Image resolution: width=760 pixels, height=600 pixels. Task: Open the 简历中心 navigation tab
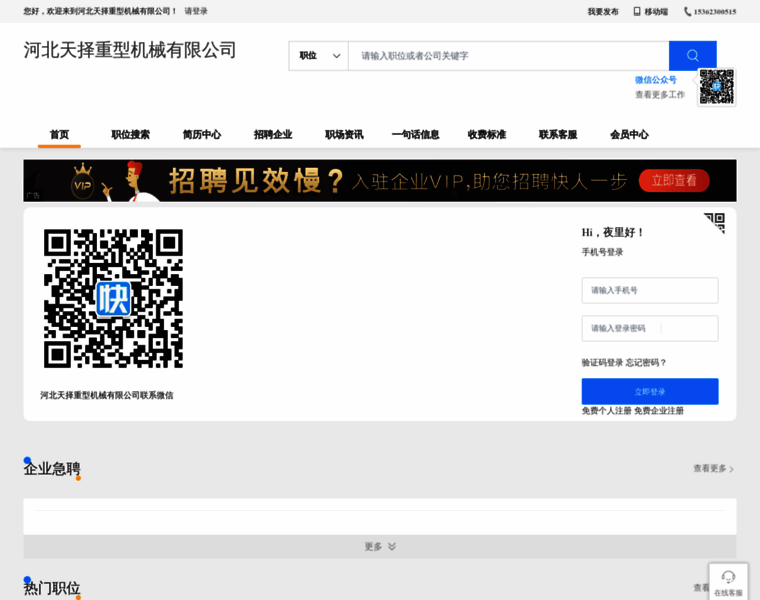coord(202,135)
